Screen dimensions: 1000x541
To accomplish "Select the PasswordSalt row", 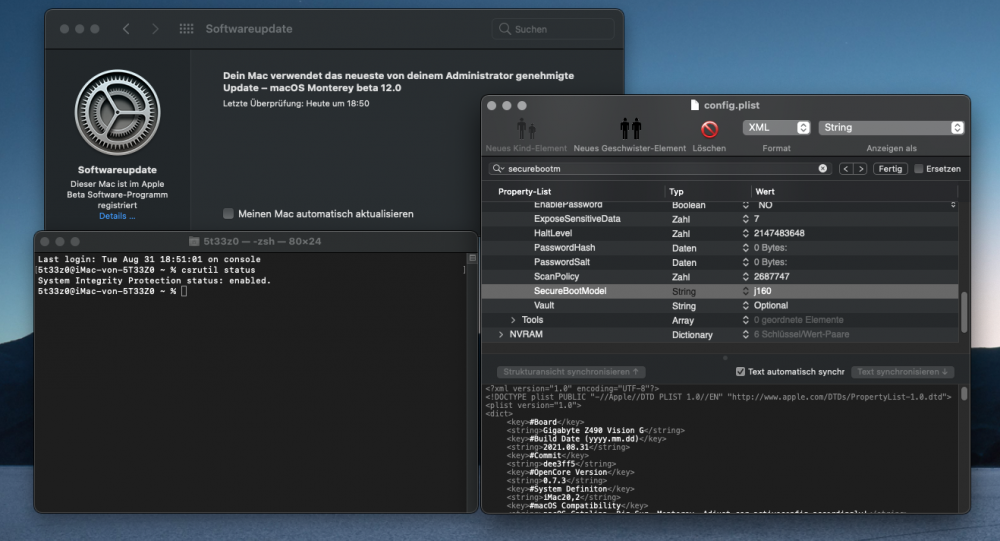I will pos(720,262).
